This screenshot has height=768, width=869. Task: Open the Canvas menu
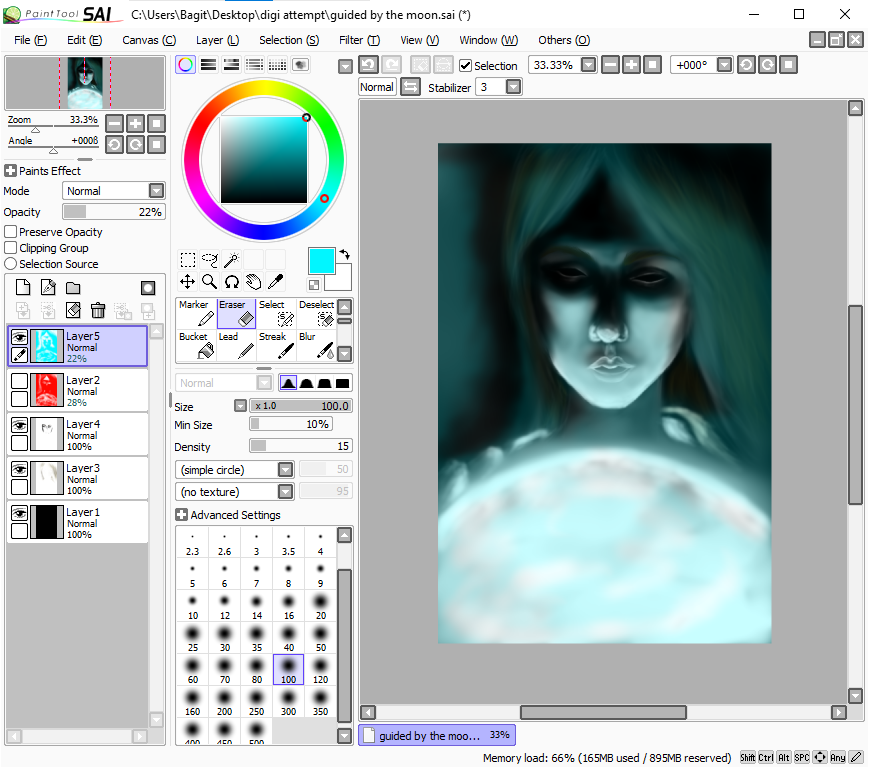(149, 40)
